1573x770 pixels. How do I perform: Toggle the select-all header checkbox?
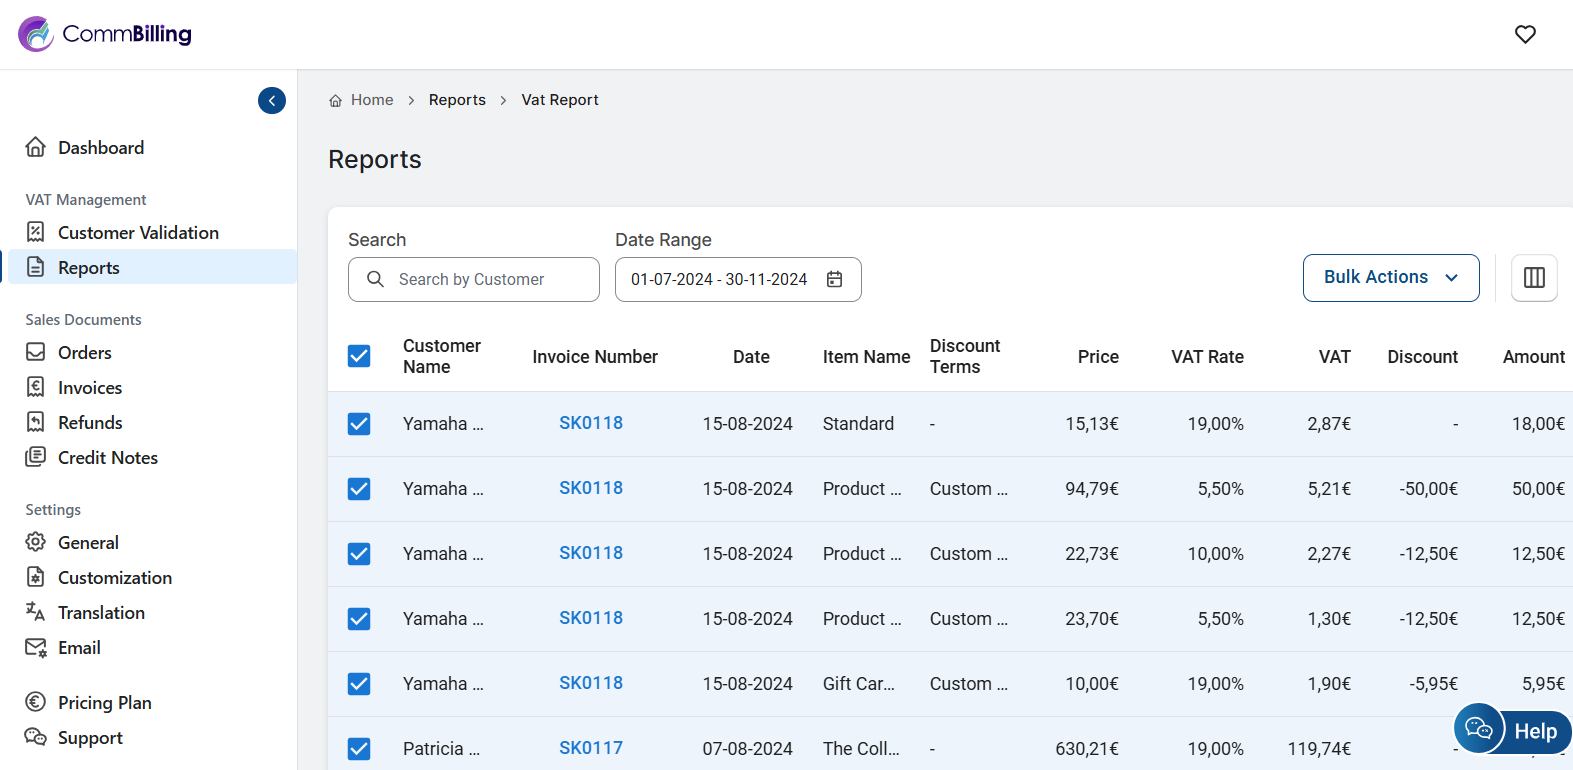[x=359, y=357]
